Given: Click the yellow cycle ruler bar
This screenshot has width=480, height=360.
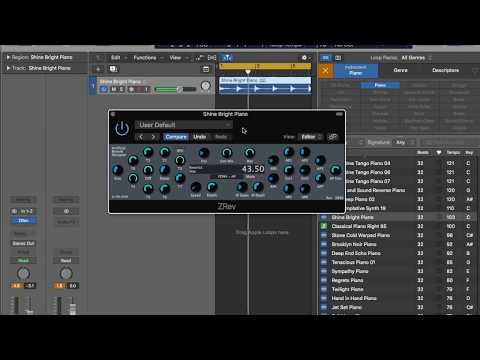Looking at the screenshot, I should click(x=265, y=66).
